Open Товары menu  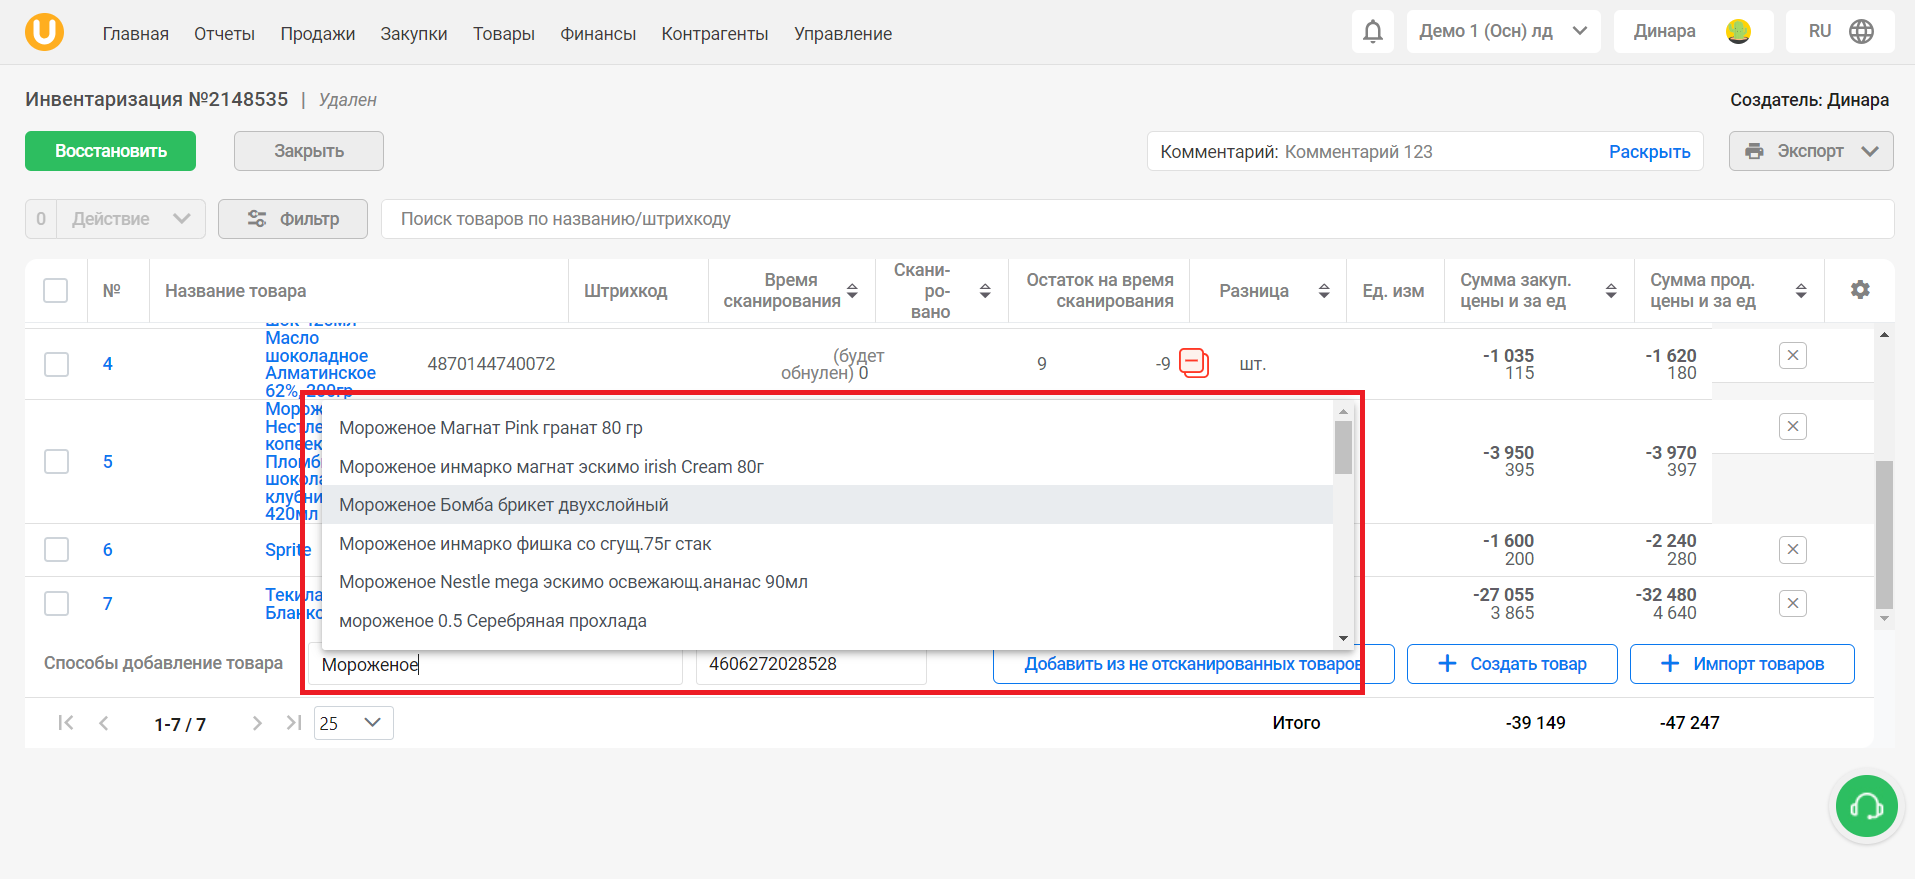(504, 34)
